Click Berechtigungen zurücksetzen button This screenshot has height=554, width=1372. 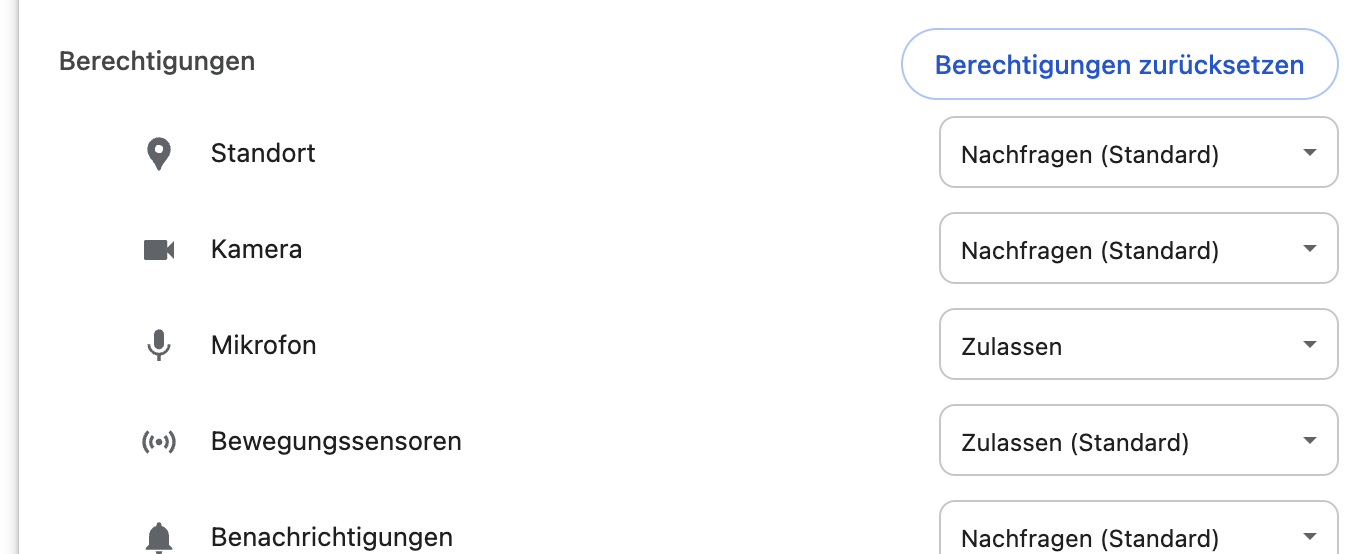click(x=1120, y=65)
